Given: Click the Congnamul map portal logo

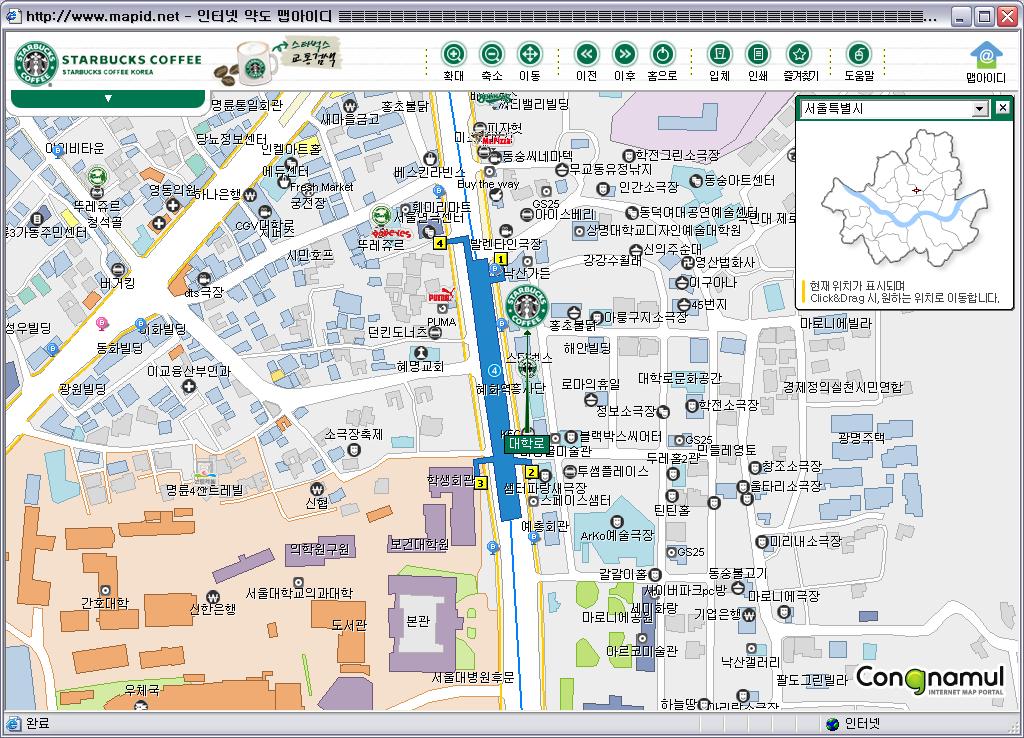Looking at the screenshot, I should pos(930,681).
